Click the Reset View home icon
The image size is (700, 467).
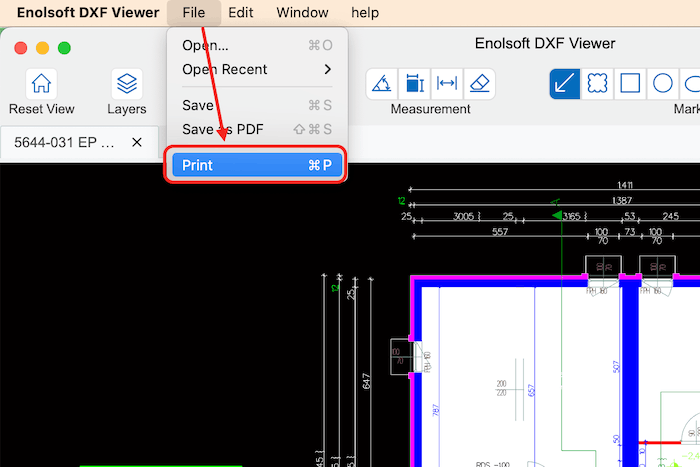(41, 83)
